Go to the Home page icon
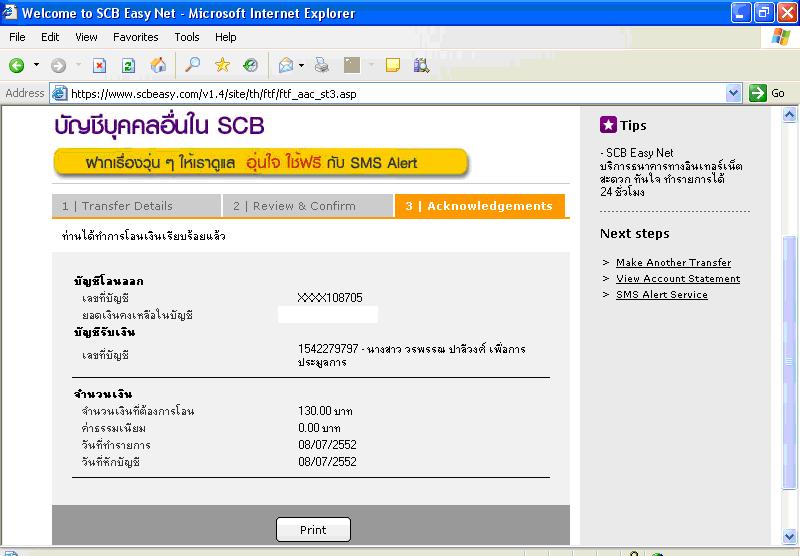 158,65
